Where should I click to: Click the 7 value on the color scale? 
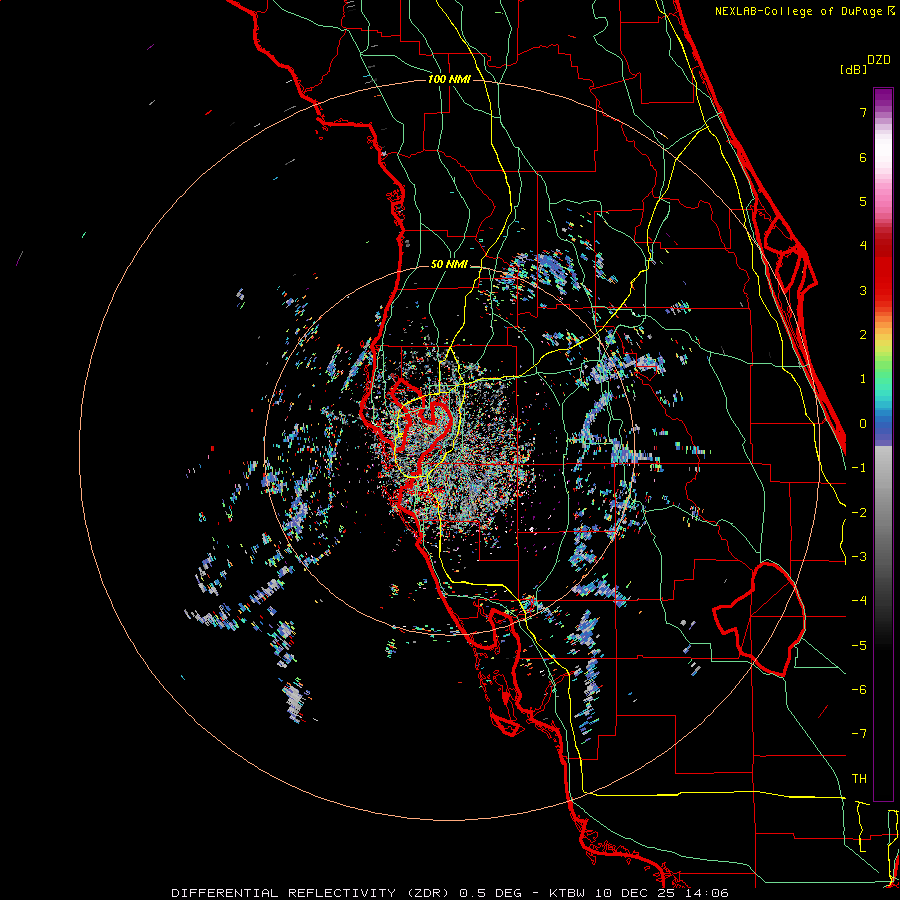coord(863,112)
